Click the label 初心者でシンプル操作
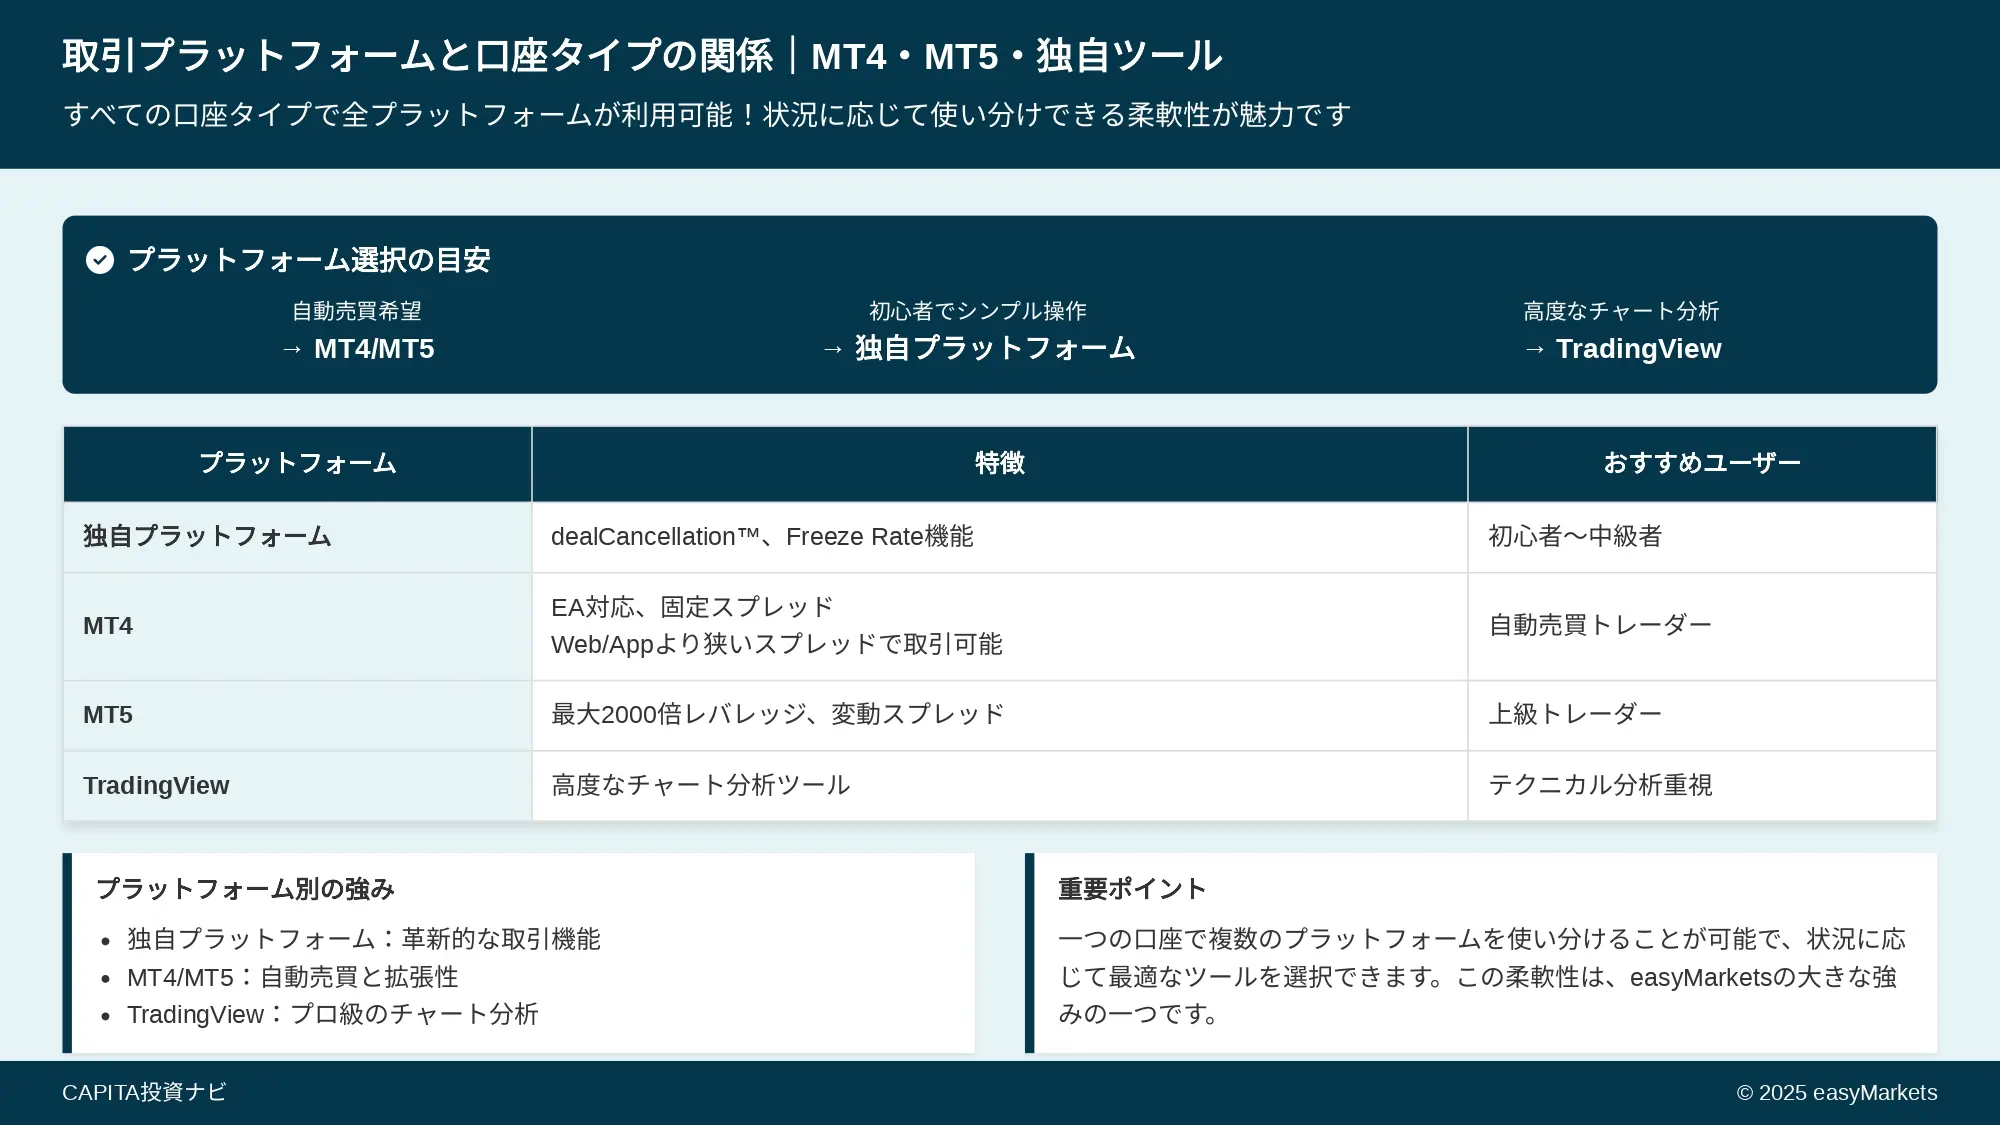 click(978, 311)
